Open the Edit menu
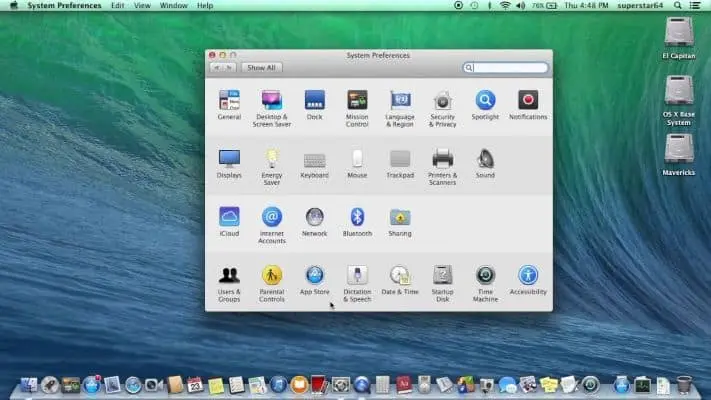Viewport: 711px width, 400px height. click(117, 5)
